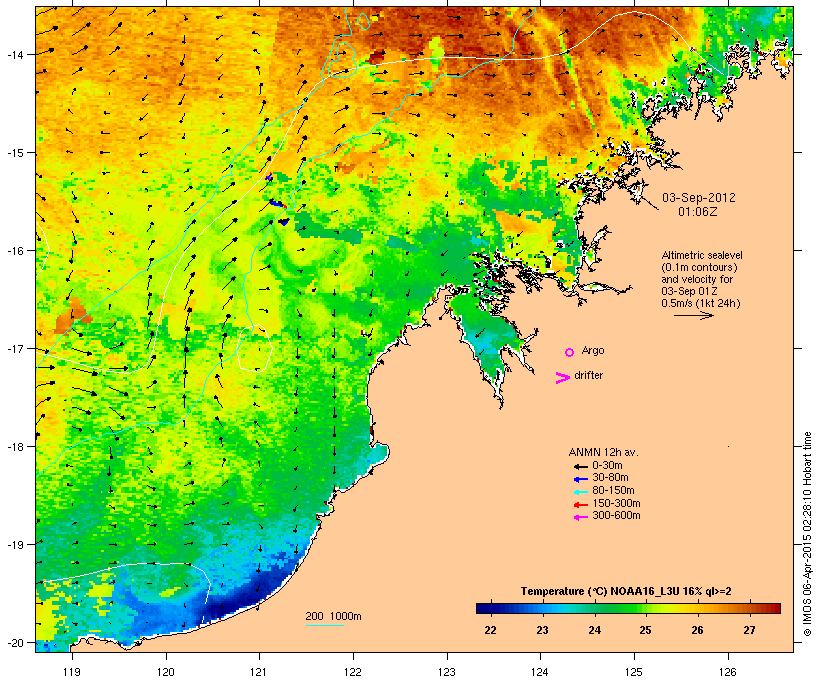This screenshot has height=680, width=820.
Task: Click the 30-80m depth label
Action: coord(610,478)
